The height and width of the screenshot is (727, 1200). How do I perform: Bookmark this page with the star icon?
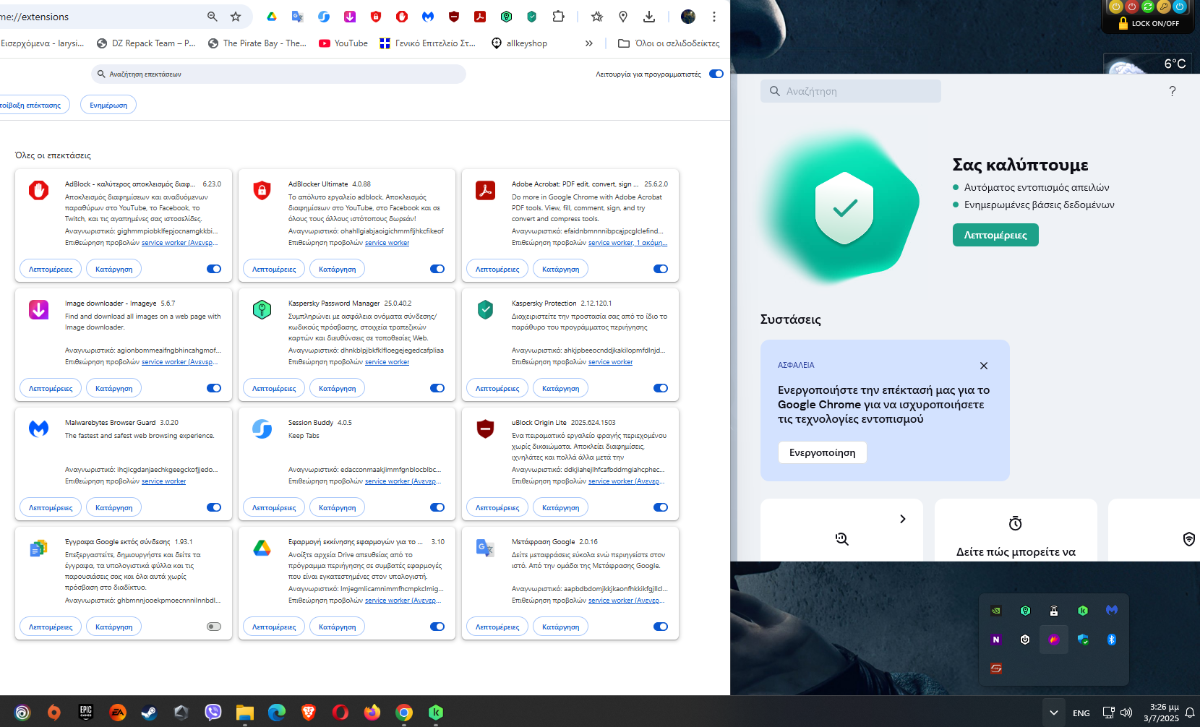tap(236, 17)
